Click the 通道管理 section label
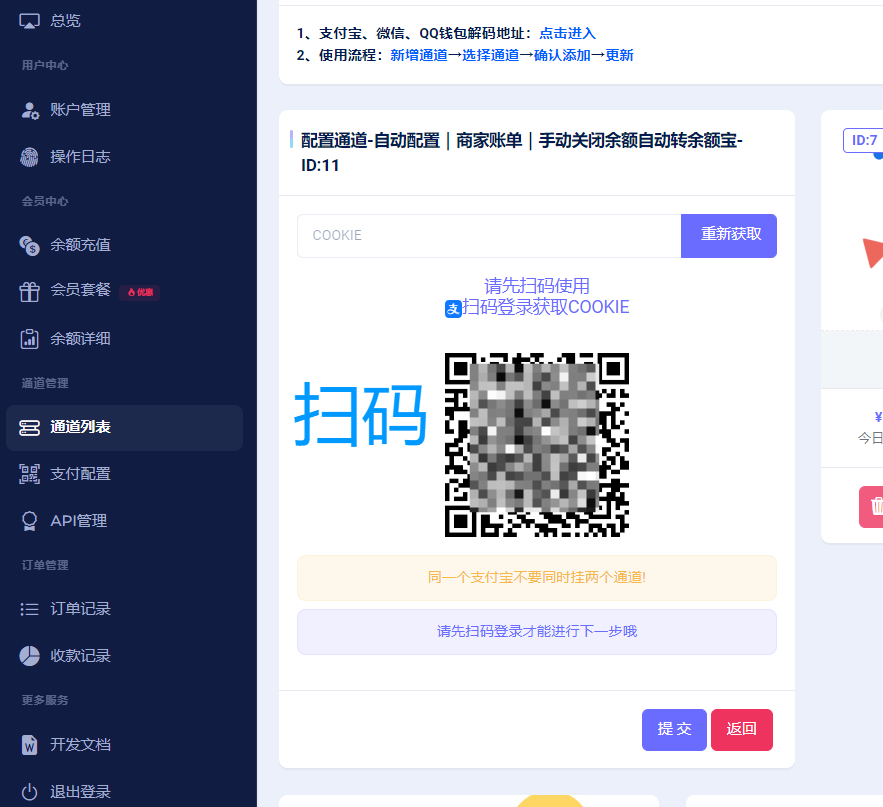This screenshot has width=883, height=807. tap(45, 384)
